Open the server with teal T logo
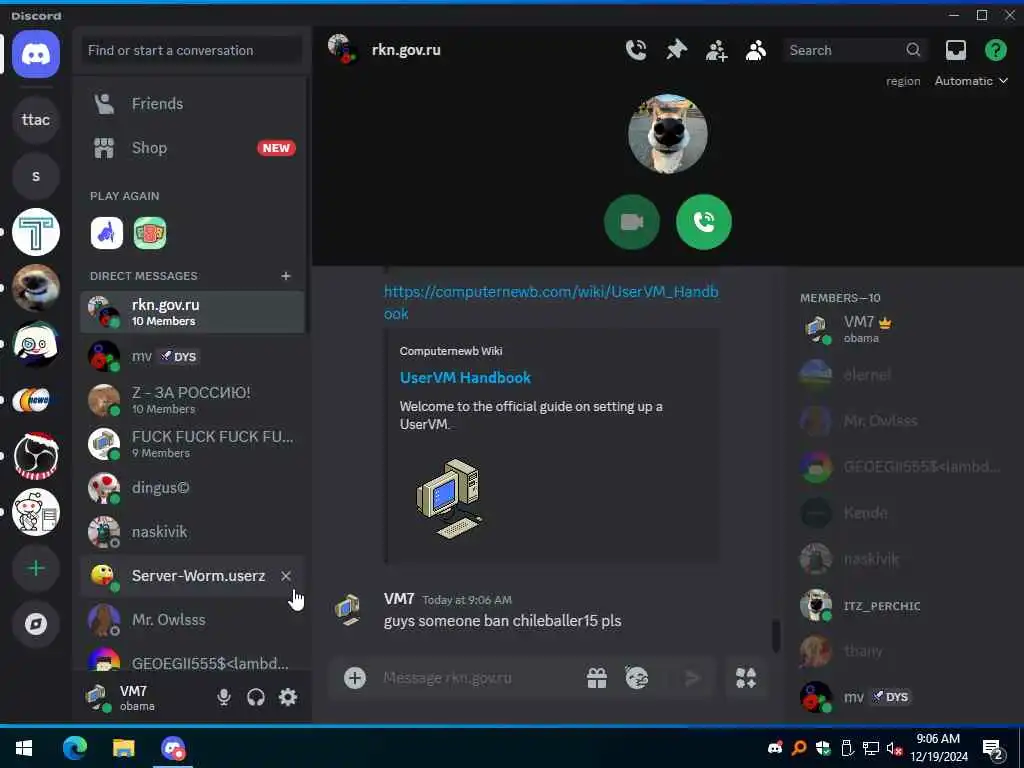Screen dimensions: 1024x768 36,232
